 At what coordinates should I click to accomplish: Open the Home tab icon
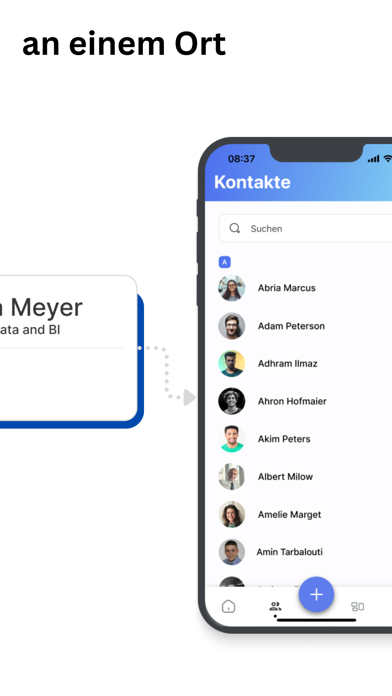point(228,606)
